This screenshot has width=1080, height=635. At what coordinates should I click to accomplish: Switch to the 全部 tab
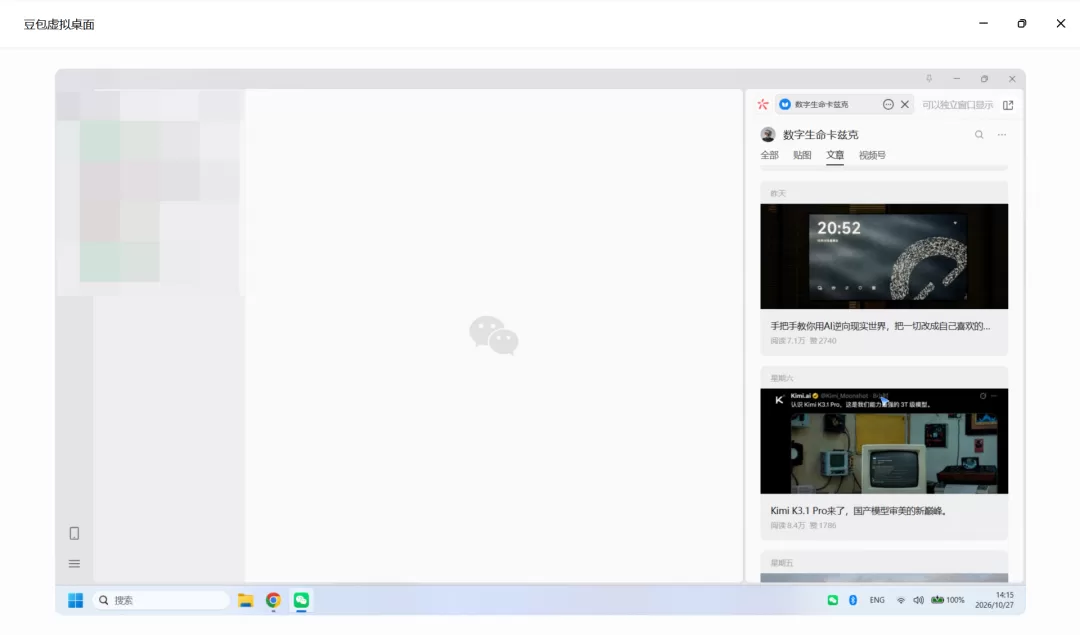tap(769, 156)
